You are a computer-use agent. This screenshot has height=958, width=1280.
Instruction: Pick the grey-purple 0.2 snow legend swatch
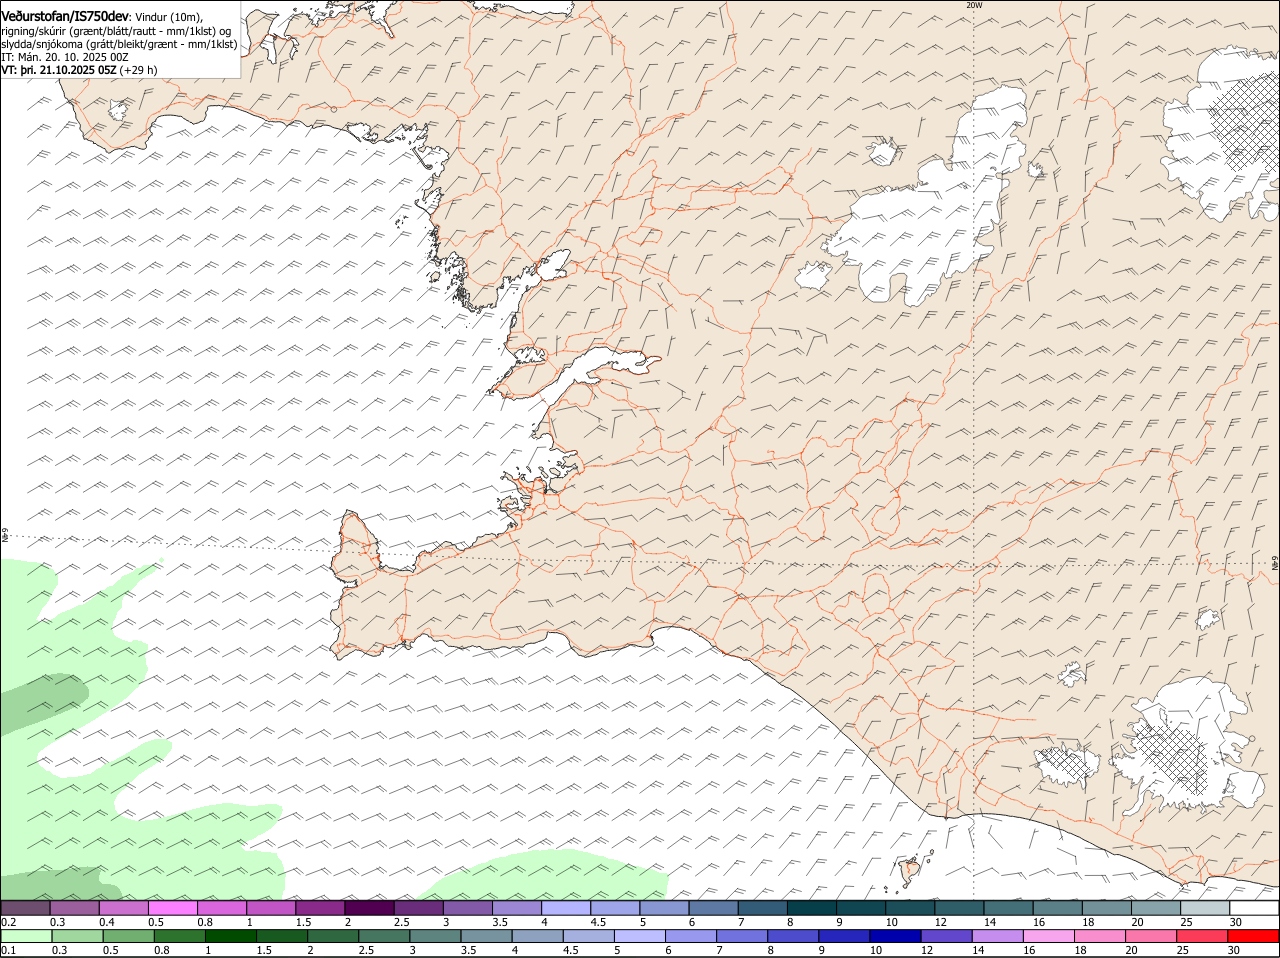tap(25, 907)
